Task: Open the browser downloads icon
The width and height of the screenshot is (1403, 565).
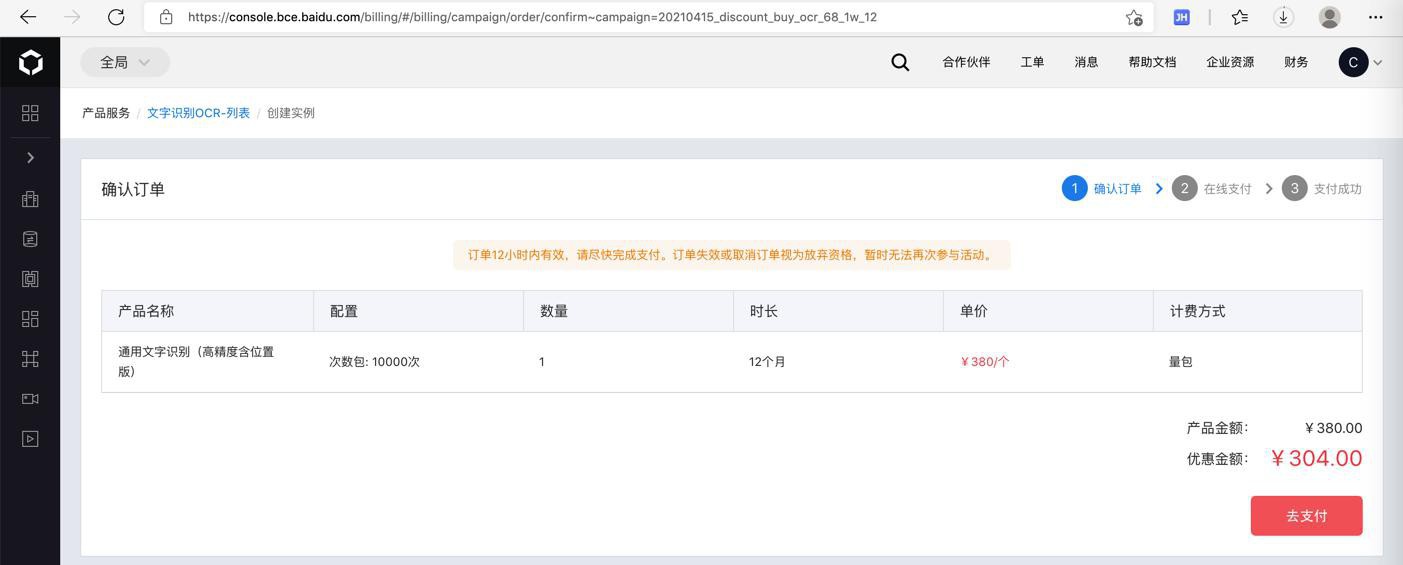Action: tap(1284, 17)
